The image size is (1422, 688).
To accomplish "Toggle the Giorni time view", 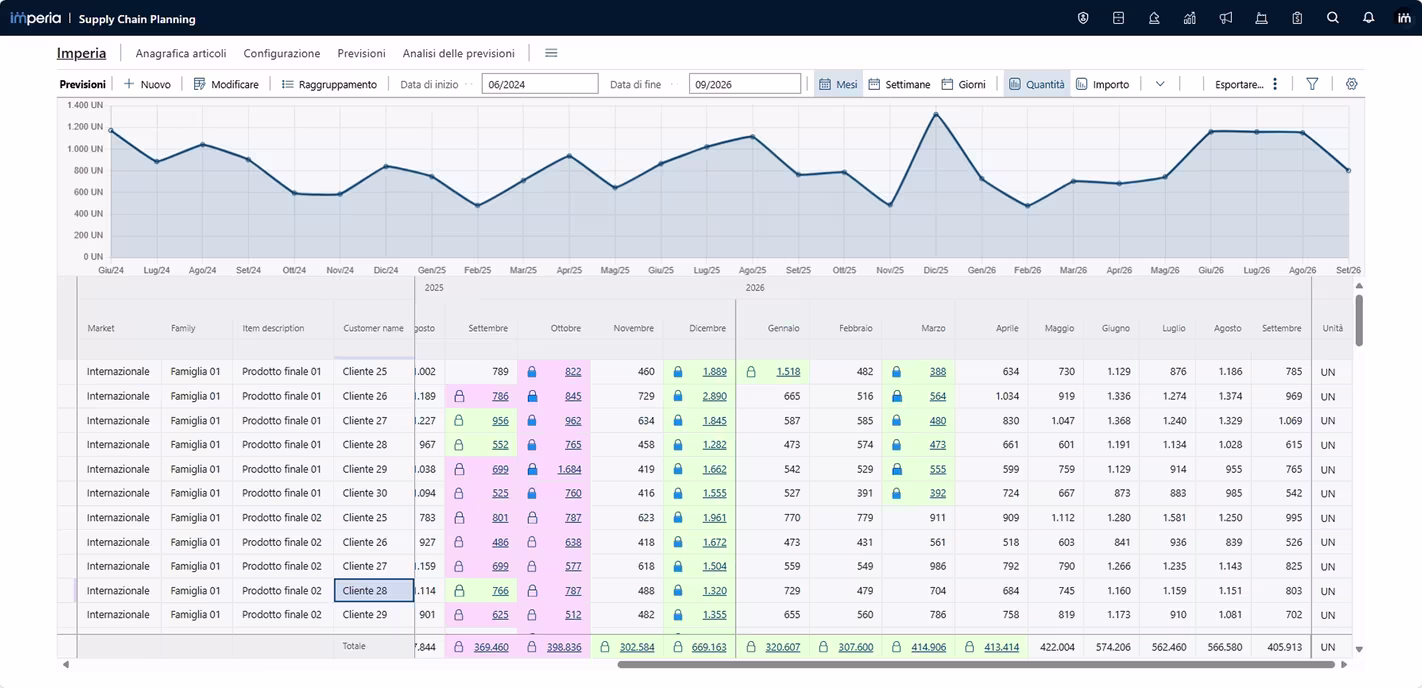I will coord(964,84).
